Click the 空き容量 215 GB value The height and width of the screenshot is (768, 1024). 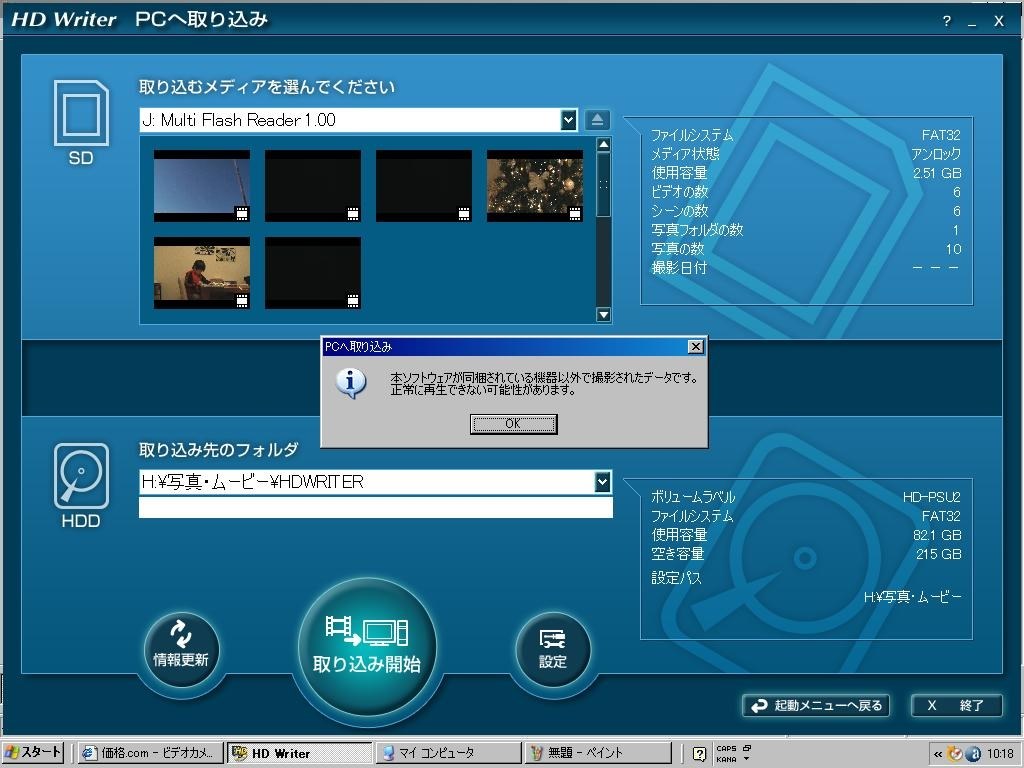pyautogui.click(x=938, y=554)
